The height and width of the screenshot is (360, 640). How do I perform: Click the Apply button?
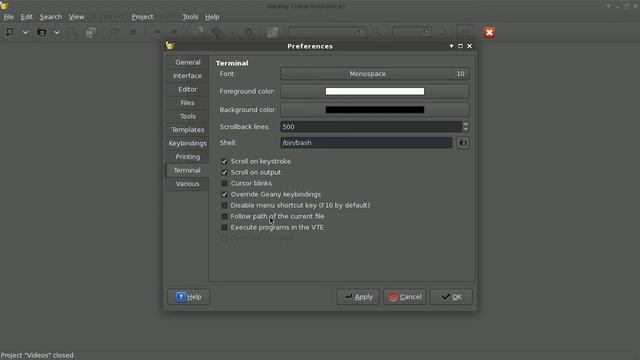pos(358,297)
